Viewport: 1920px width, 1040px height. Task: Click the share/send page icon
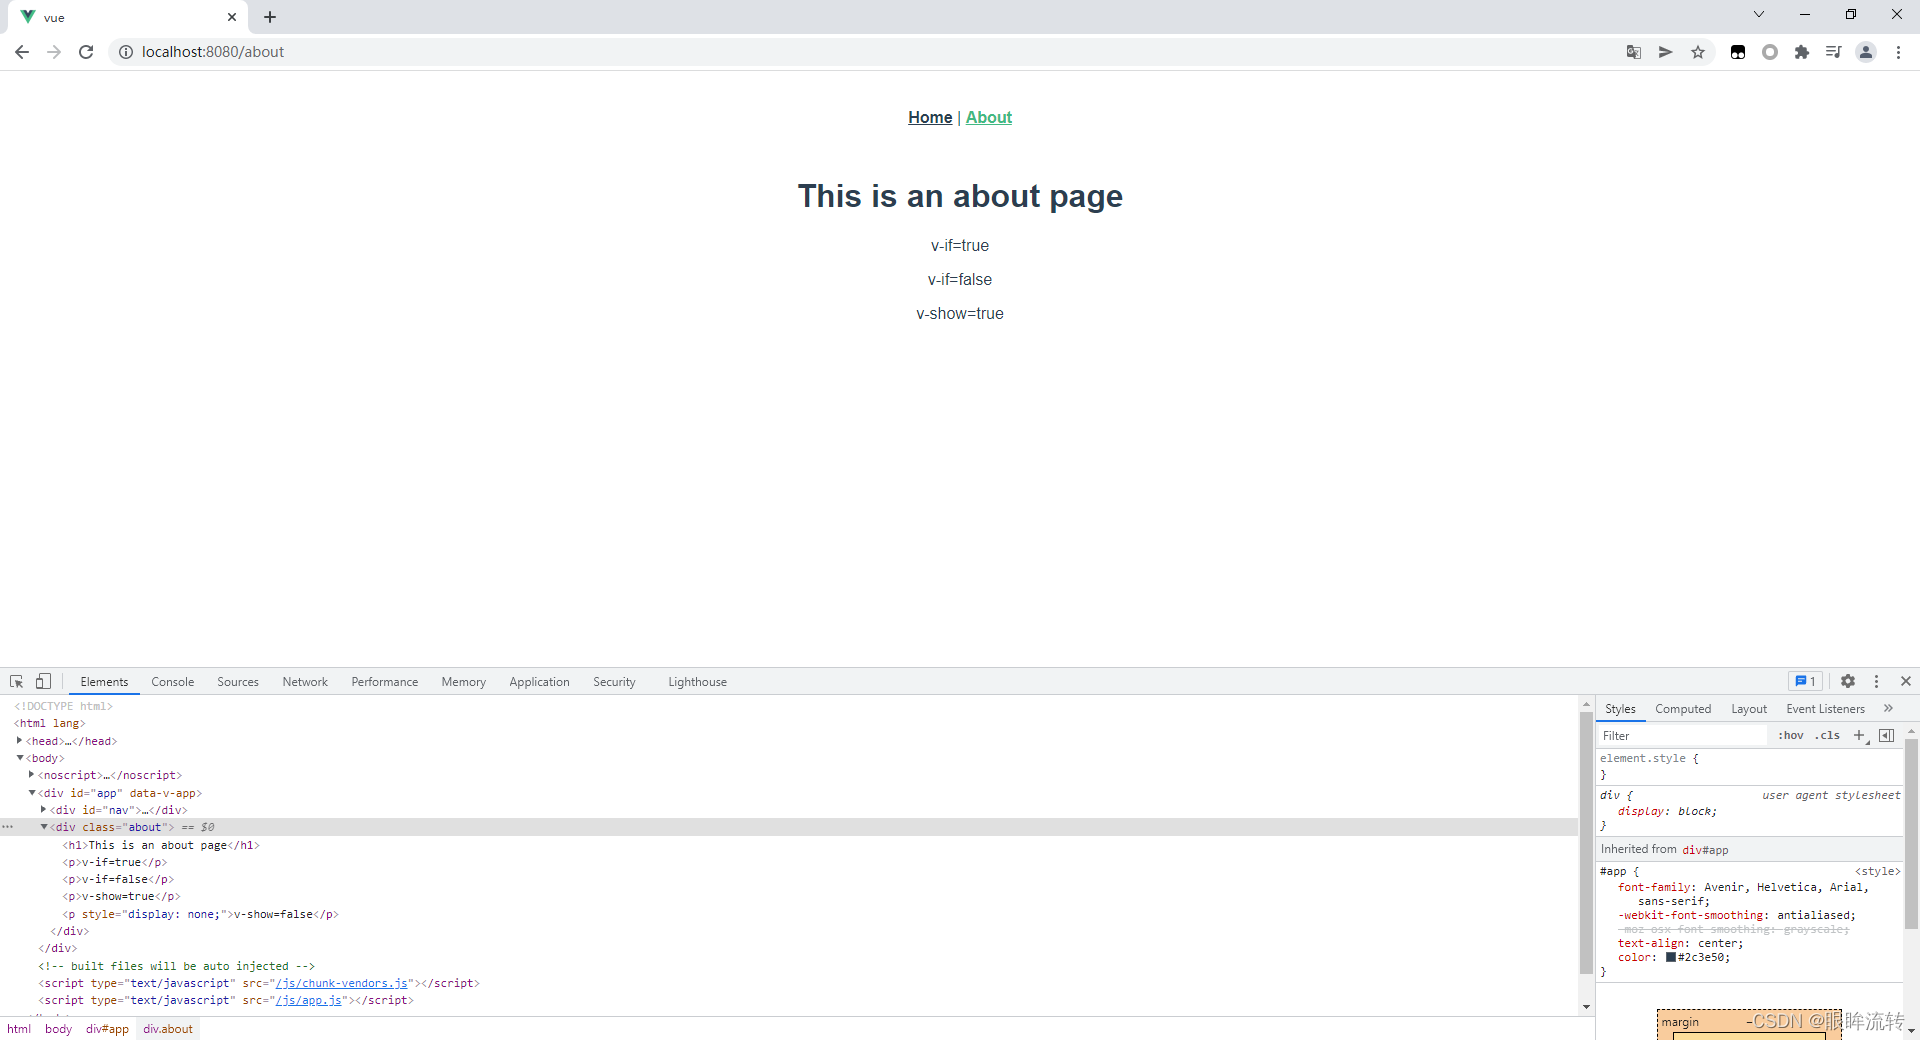1666,52
